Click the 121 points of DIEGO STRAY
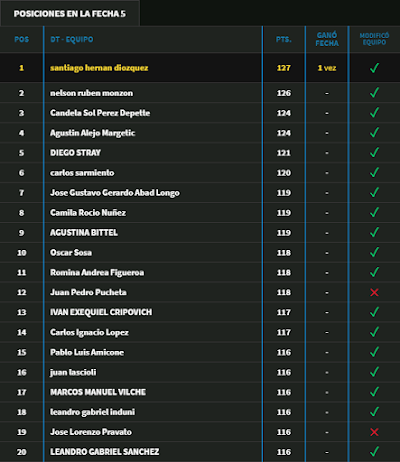The image size is (400, 462). [x=284, y=153]
